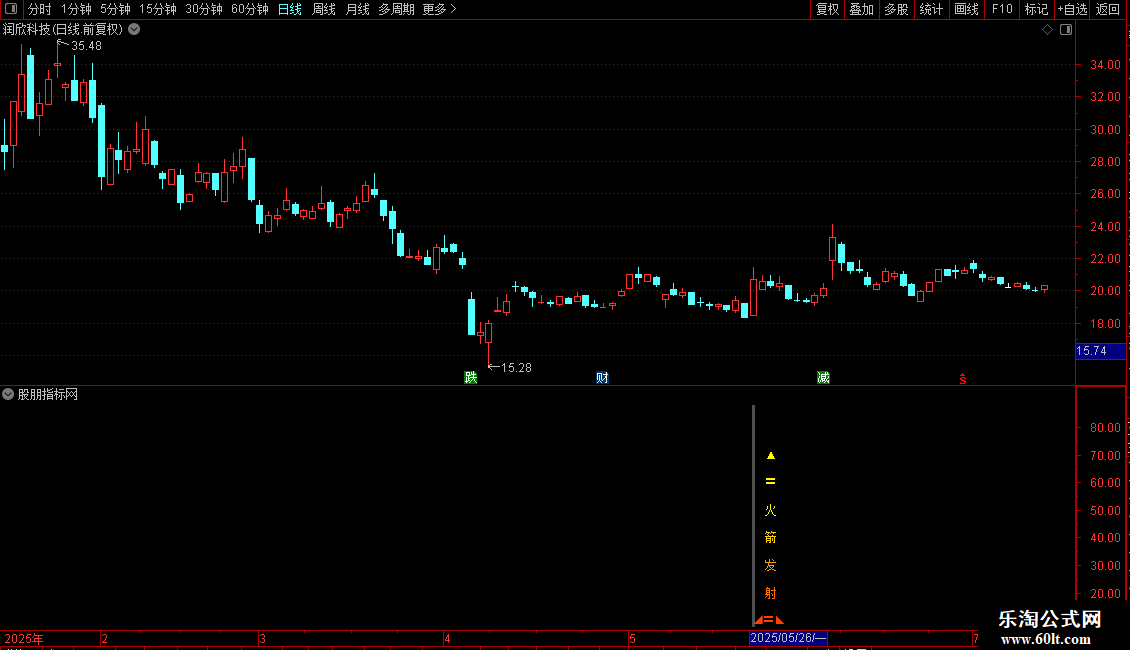Click the 20.00 indicator axis label

coord(1105,594)
